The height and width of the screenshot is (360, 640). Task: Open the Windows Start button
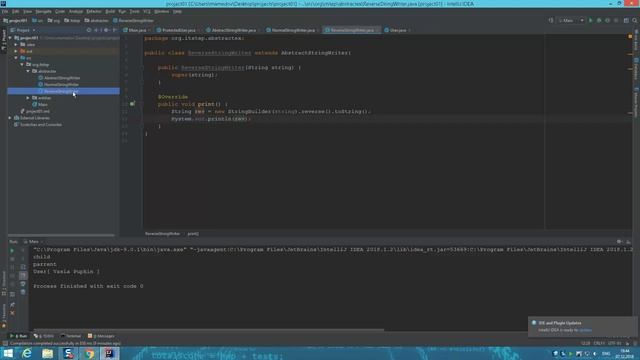point(8,353)
